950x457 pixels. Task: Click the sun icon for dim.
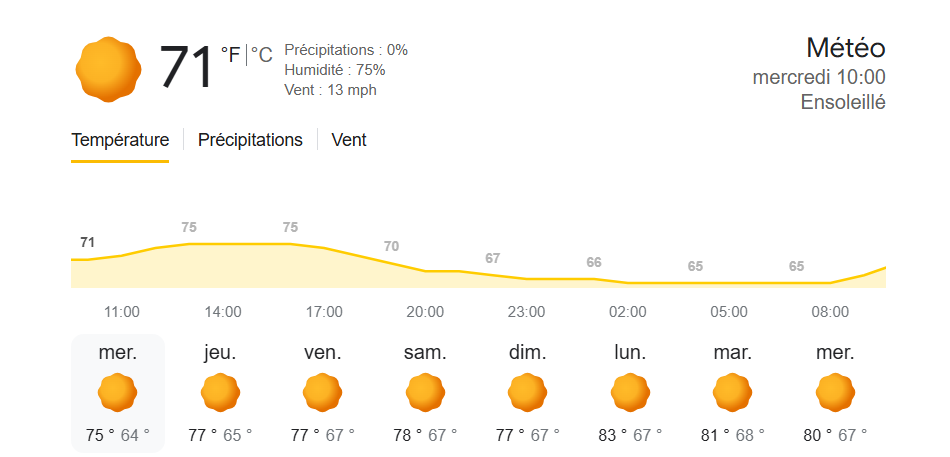(528, 392)
